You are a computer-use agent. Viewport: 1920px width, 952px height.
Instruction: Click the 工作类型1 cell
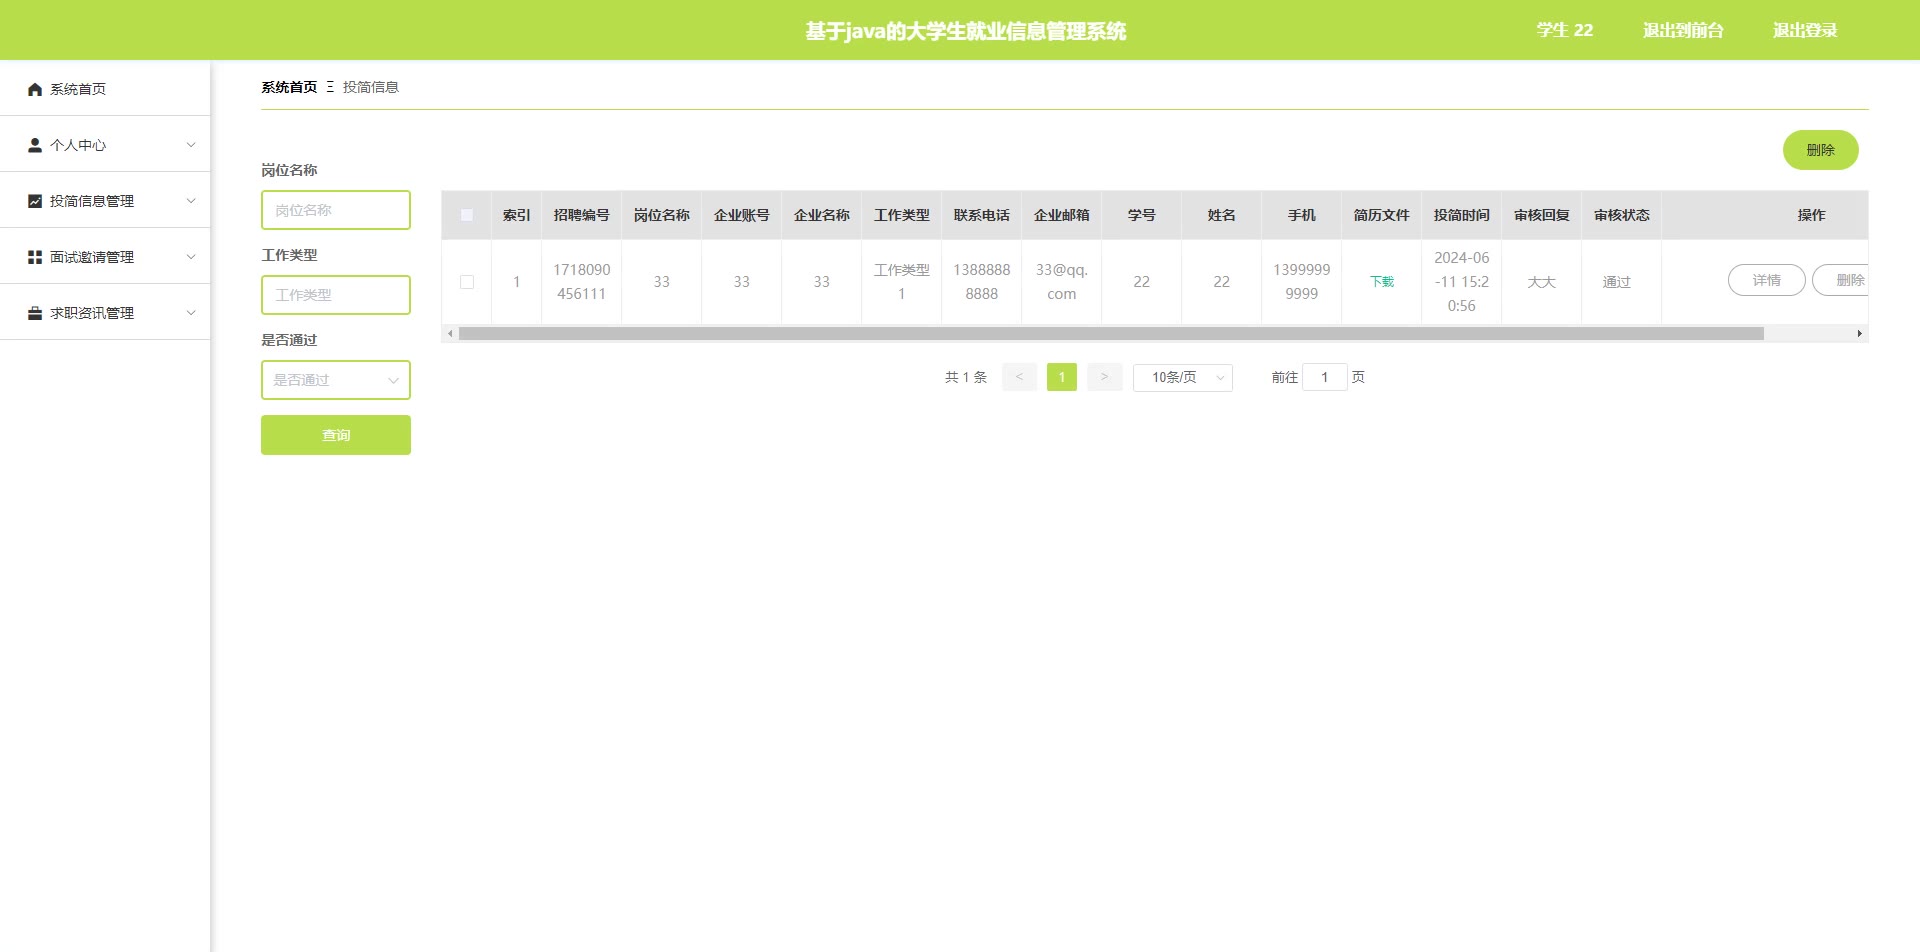(902, 282)
